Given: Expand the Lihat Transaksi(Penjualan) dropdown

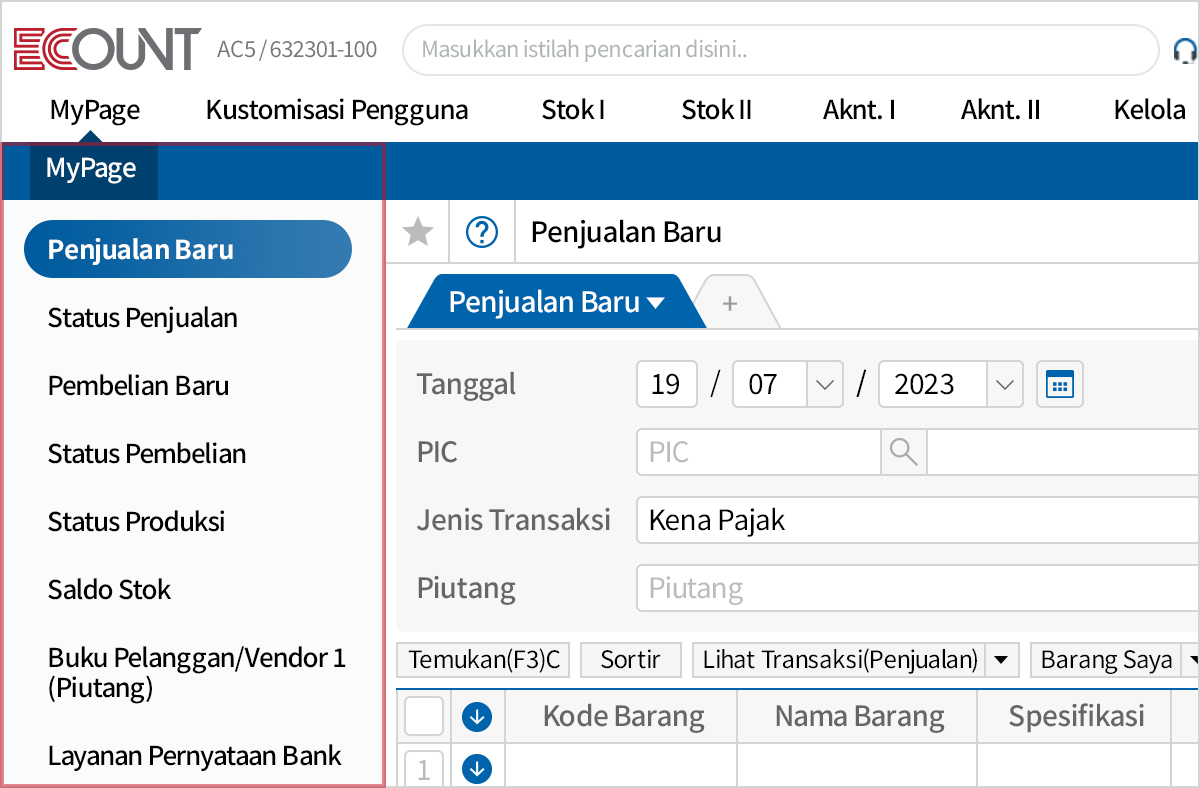Looking at the screenshot, I should (x=1003, y=660).
